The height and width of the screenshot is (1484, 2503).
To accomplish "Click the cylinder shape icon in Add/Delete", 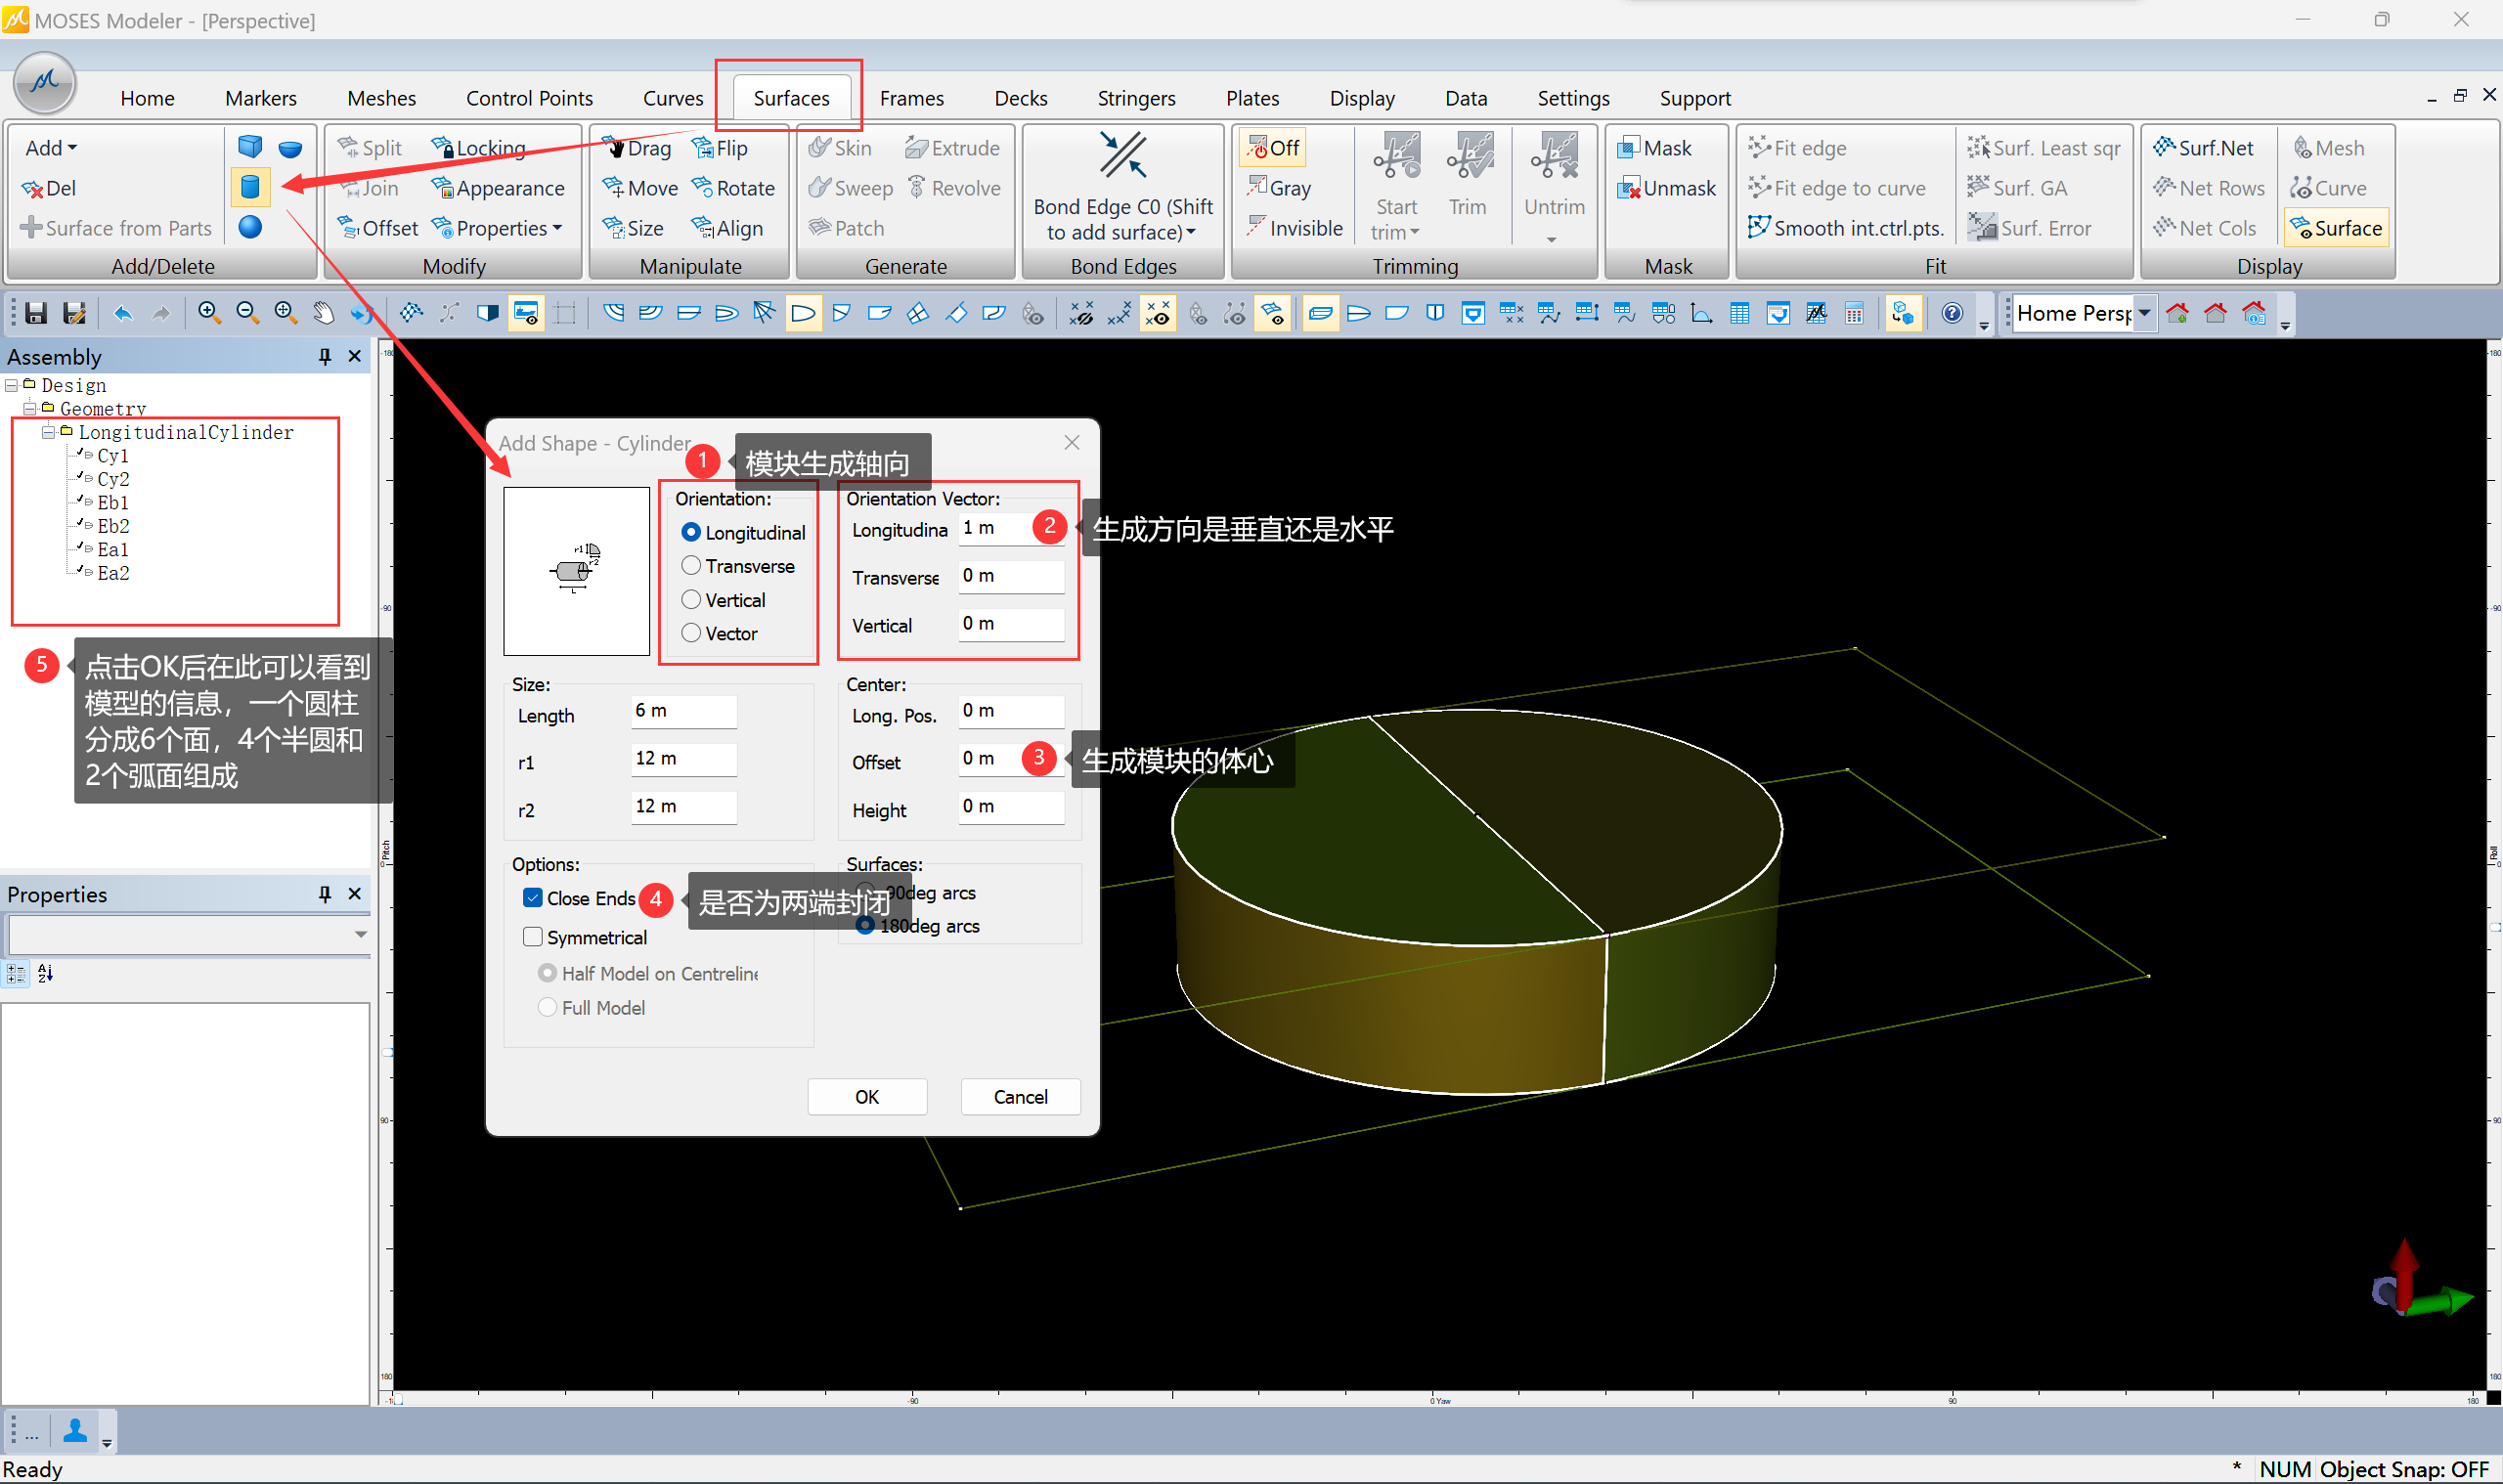I will tap(250, 187).
